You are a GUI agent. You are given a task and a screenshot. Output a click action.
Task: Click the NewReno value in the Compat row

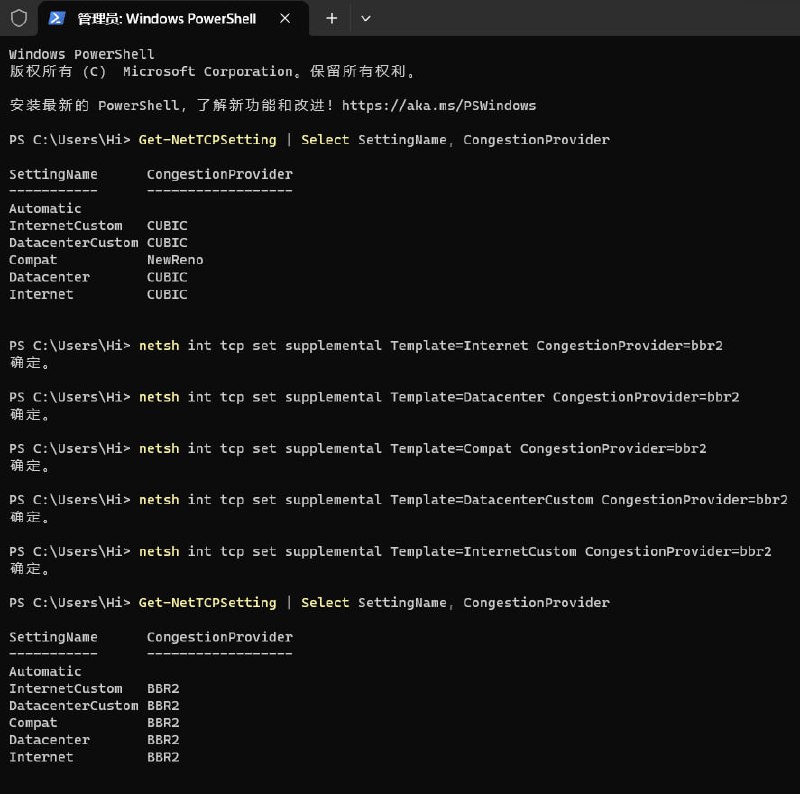[x=175, y=260]
